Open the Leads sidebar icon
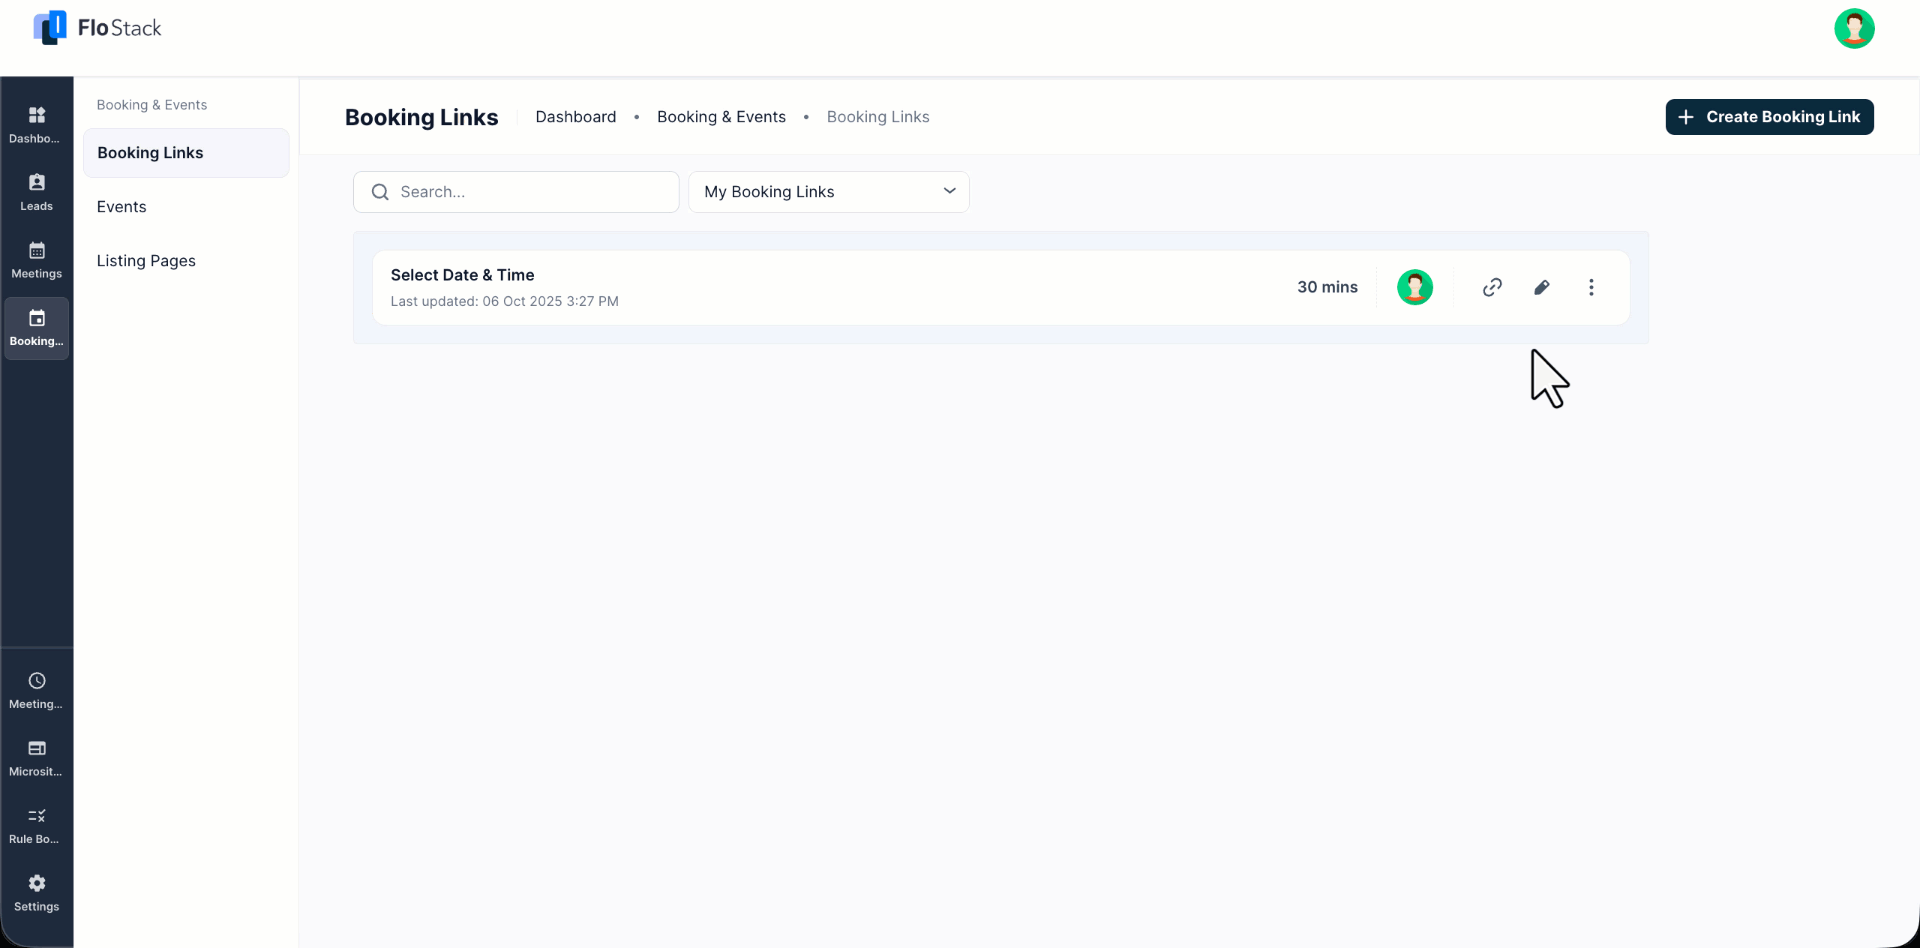Viewport: 1920px width, 948px height. (36, 192)
